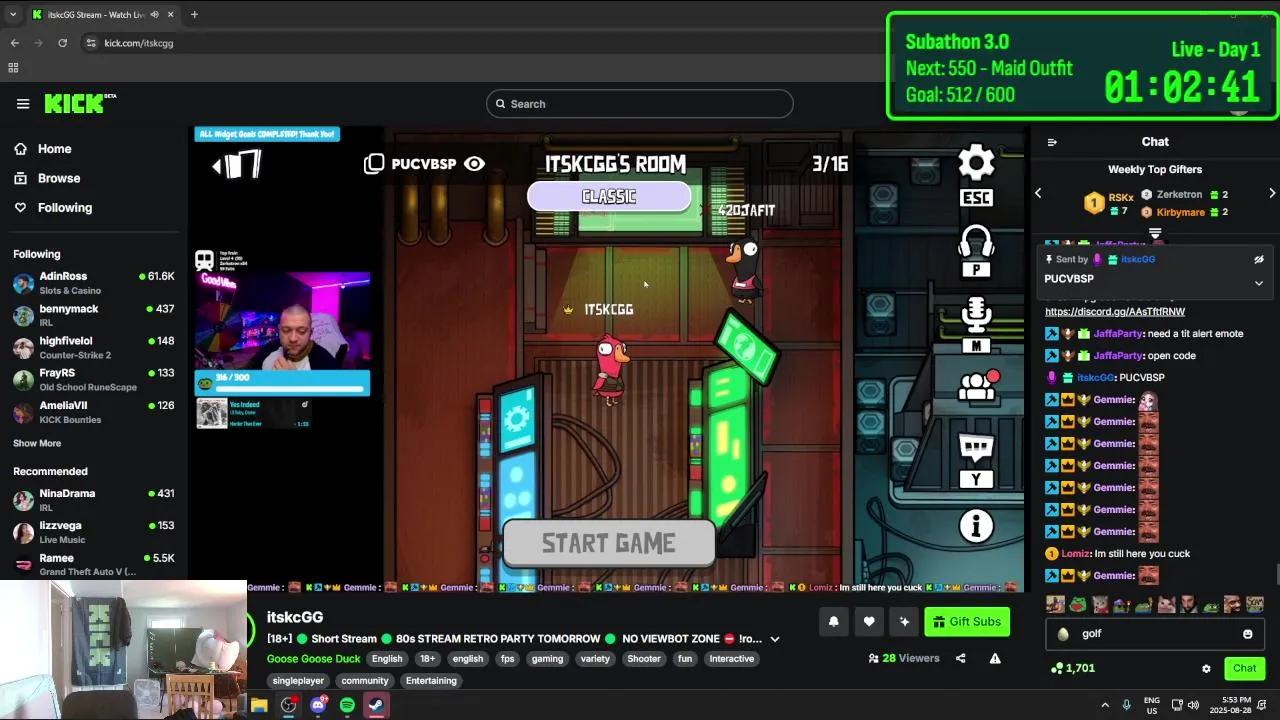Click the chat scrollbar
Image resolution: width=1280 pixels, height=720 pixels.
pos(1277,574)
